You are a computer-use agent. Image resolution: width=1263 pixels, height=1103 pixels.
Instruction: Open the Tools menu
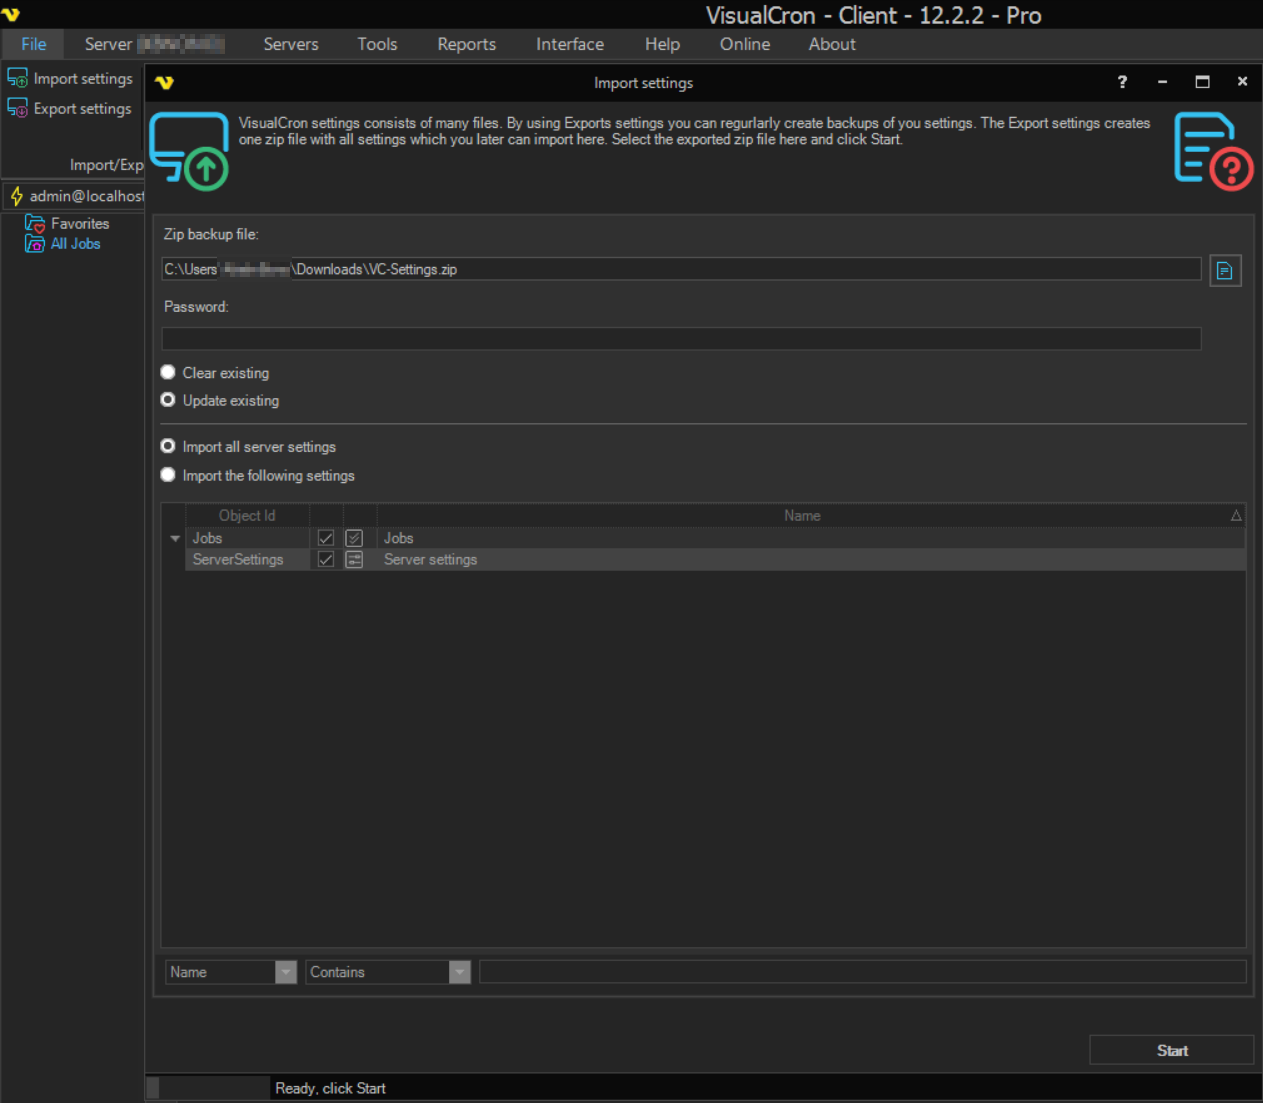(377, 44)
